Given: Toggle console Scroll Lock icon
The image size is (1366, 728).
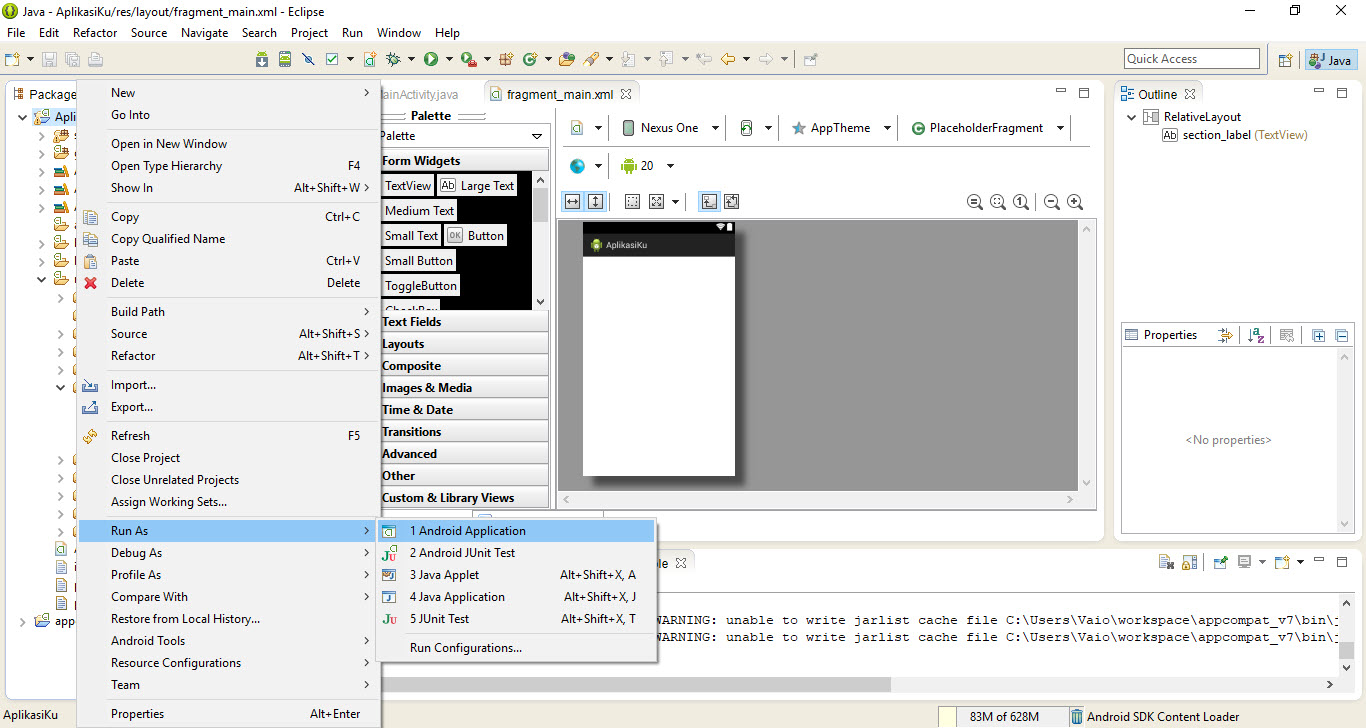Looking at the screenshot, I should click(1189, 562).
